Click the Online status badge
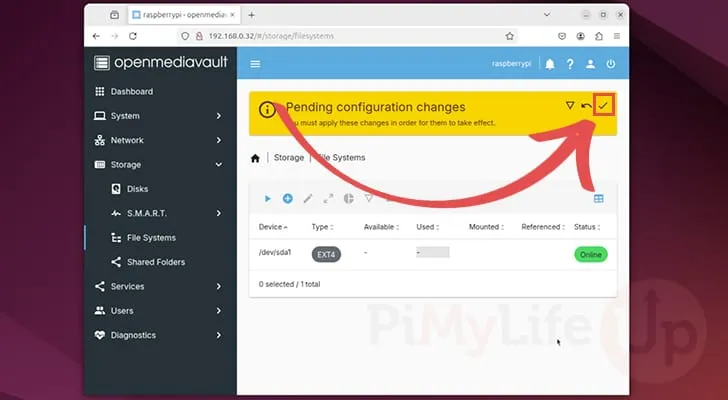The width and height of the screenshot is (728, 400). pyautogui.click(x=591, y=255)
